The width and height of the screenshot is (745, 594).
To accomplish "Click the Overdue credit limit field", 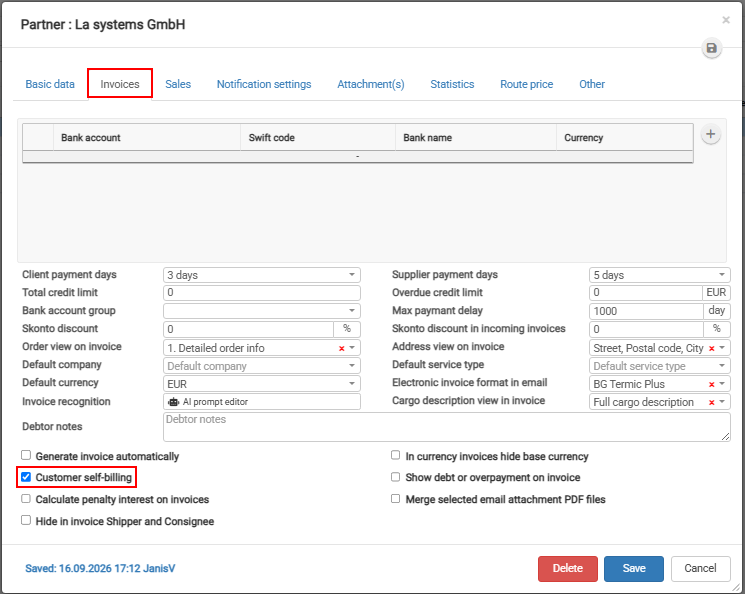I will coord(646,293).
